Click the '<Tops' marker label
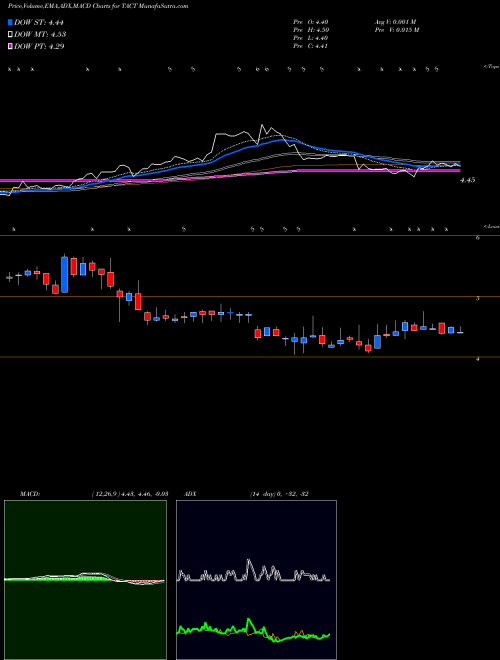The width and height of the screenshot is (500, 660). pyautogui.click(x=492, y=67)
